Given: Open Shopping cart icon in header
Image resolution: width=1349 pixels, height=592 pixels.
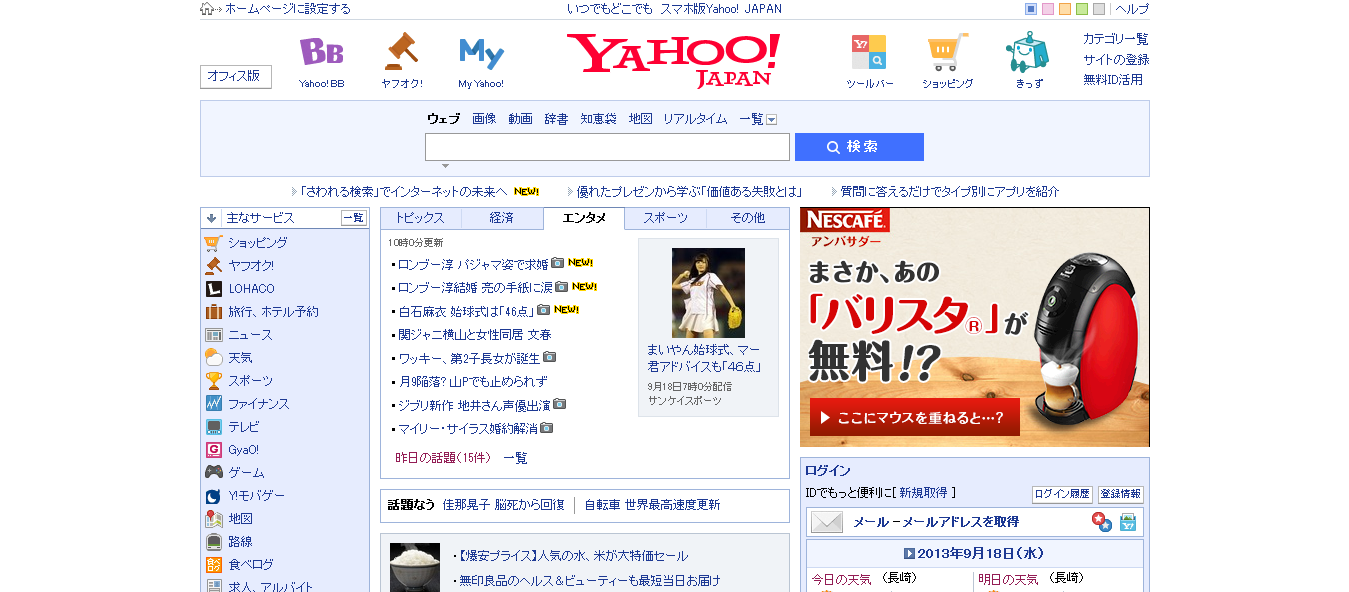Looking at the screenshot, I should (x=947, y=52).
